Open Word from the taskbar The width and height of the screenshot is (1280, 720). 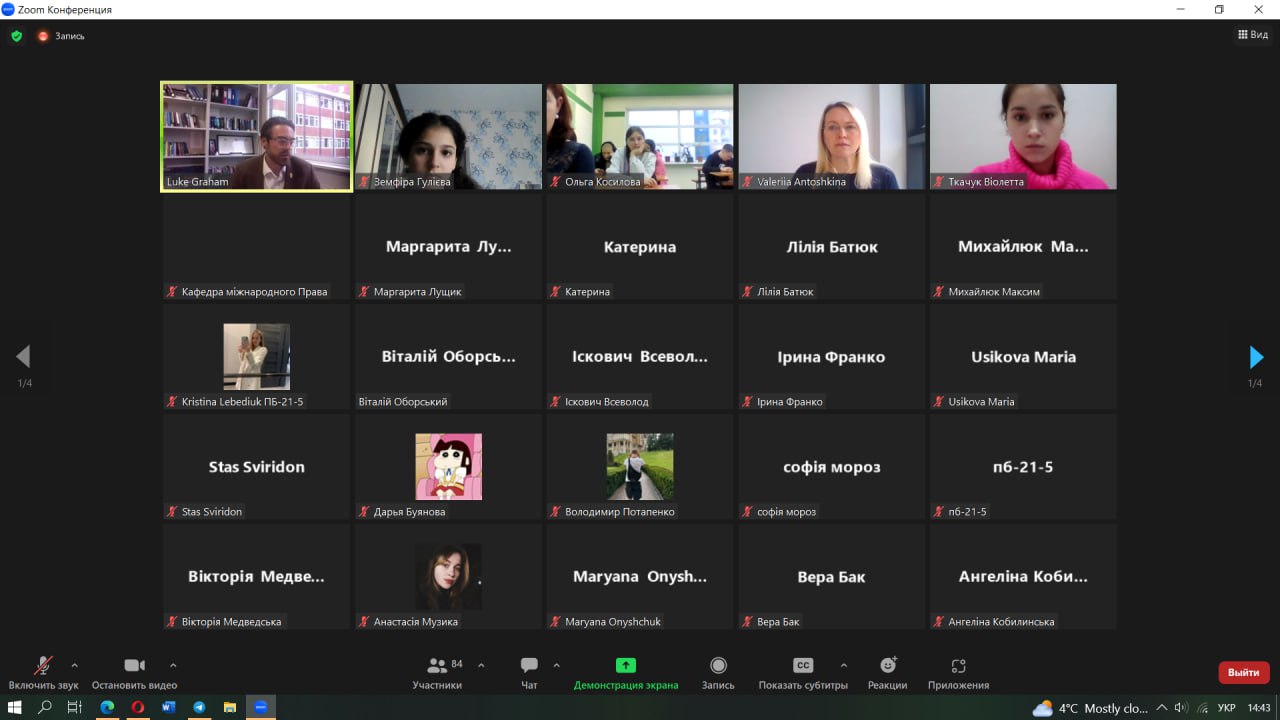pos(168,707)
